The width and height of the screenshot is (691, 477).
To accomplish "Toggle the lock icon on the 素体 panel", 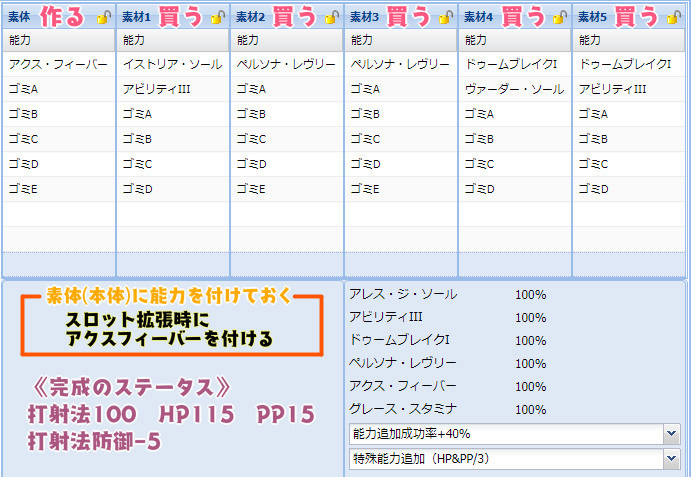I will click(104, 18).
